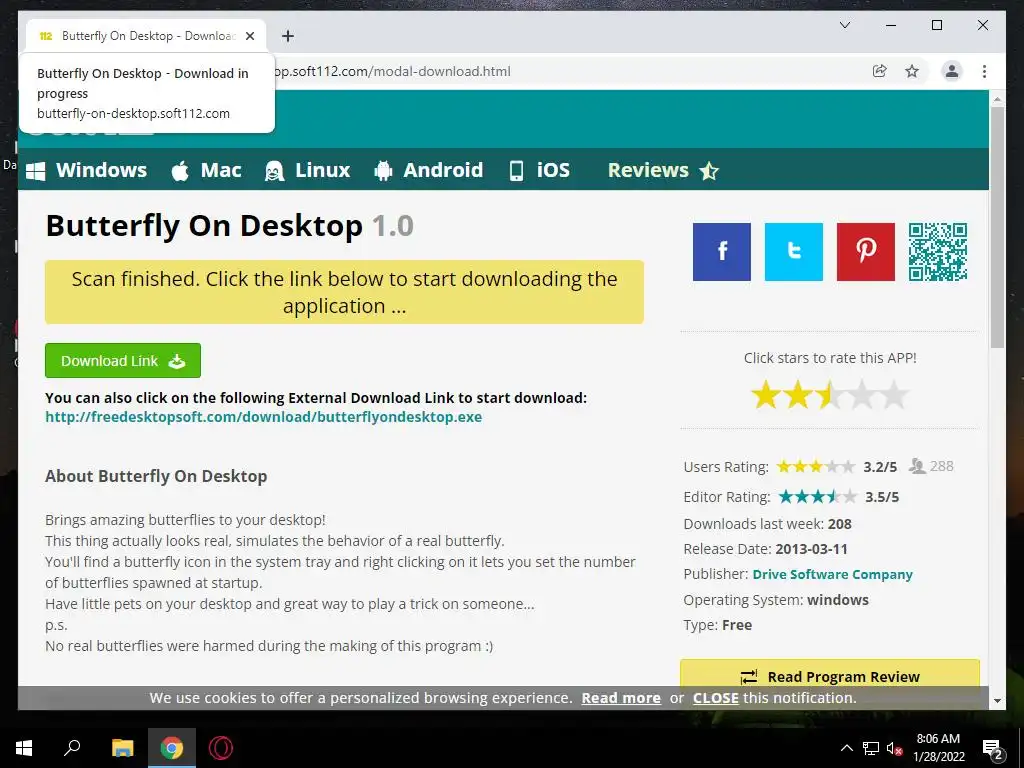
Task: Open the freedesktopsoft.com external download link
Action: (263, 417)
